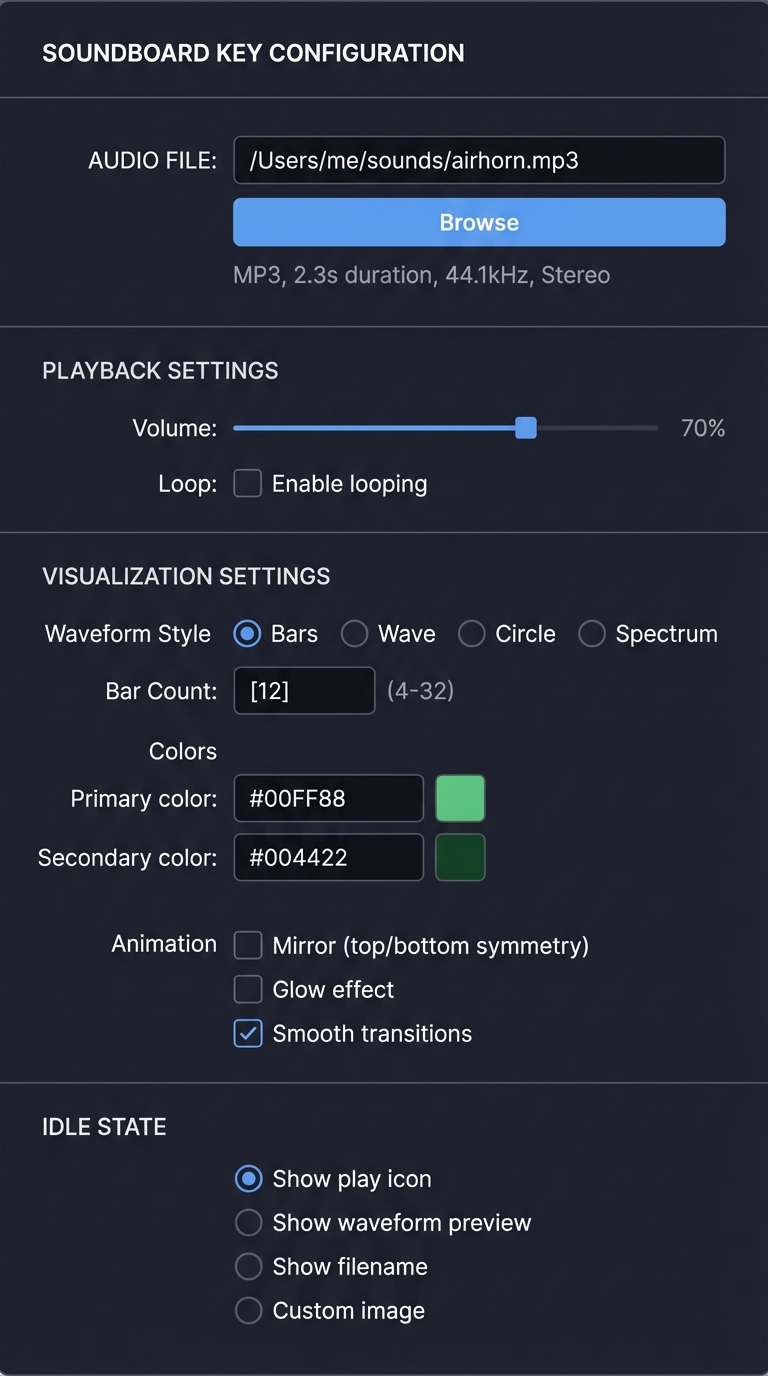Click the Browse button to choose audio
The width and height of the screenshot is (768, 1376).
click(x=478, y=222)
